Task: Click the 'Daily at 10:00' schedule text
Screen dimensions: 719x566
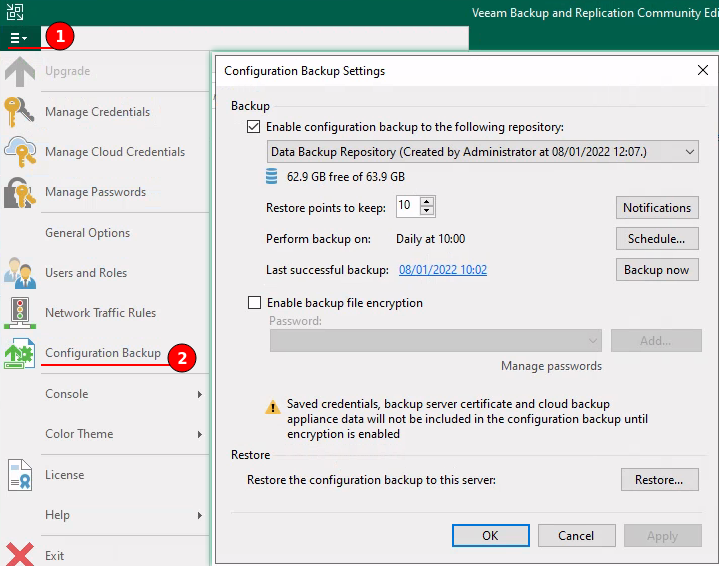Action: [431, 239]
